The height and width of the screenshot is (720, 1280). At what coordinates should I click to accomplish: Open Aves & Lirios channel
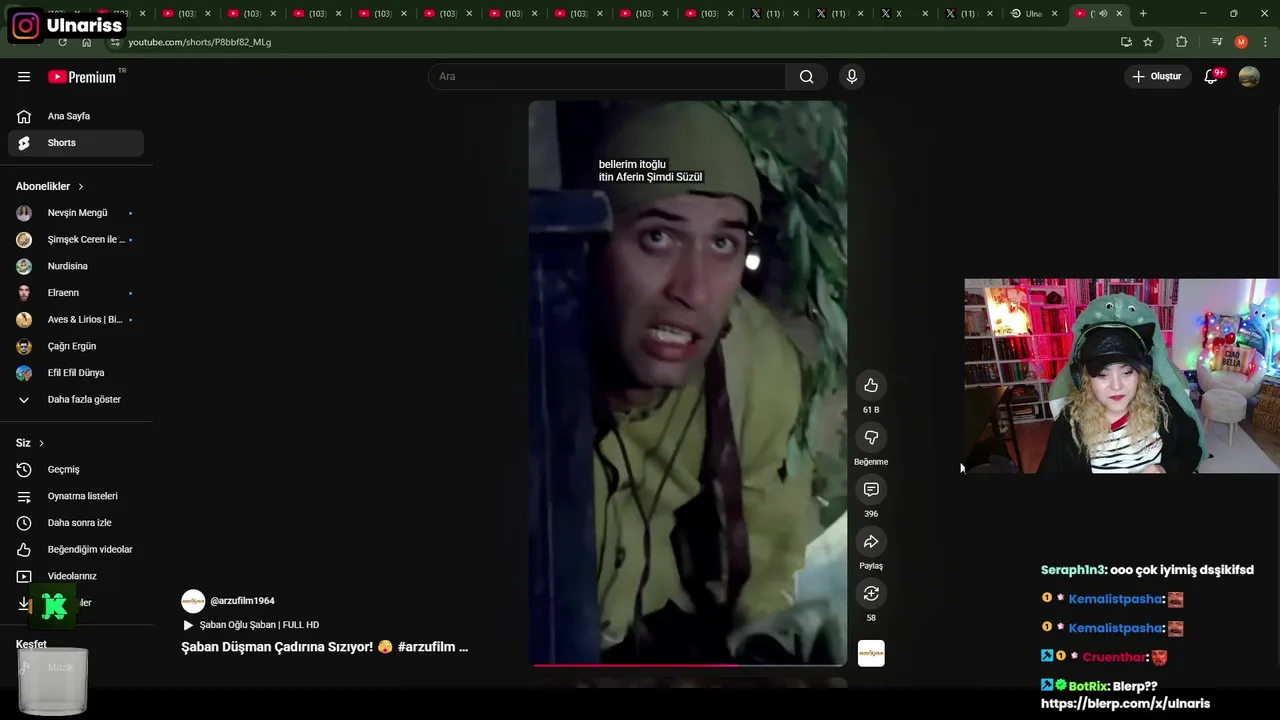tap(76, 320)
